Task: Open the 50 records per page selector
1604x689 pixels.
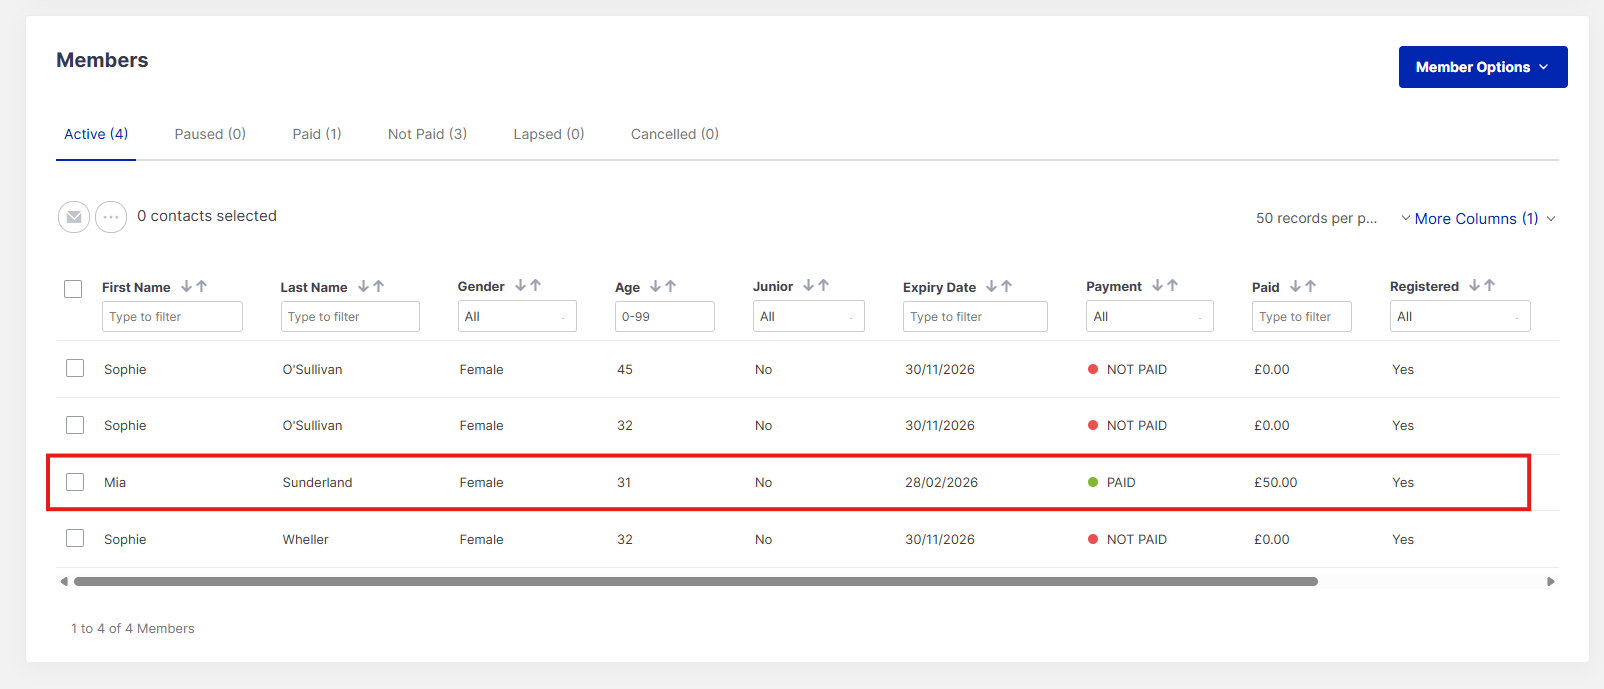Action: click(1316, 219)
